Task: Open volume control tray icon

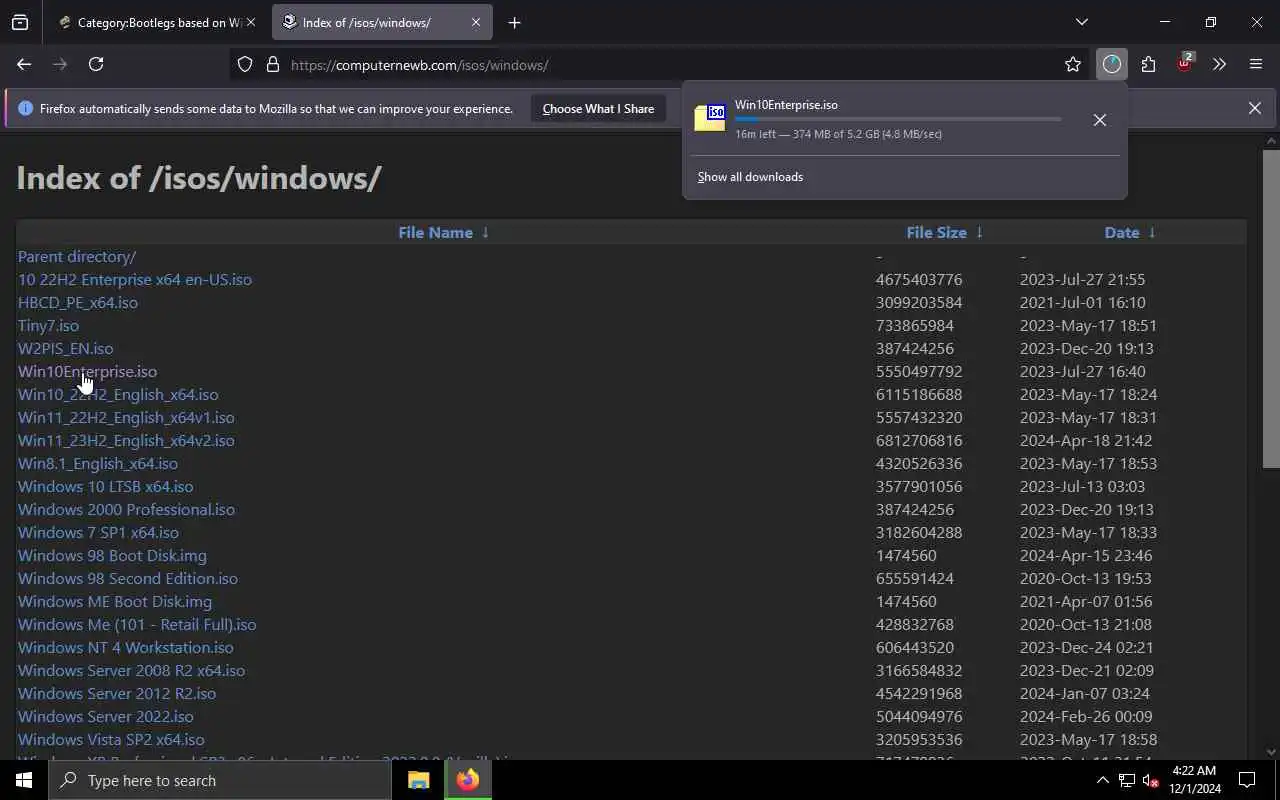Action: pos(1149,780)
